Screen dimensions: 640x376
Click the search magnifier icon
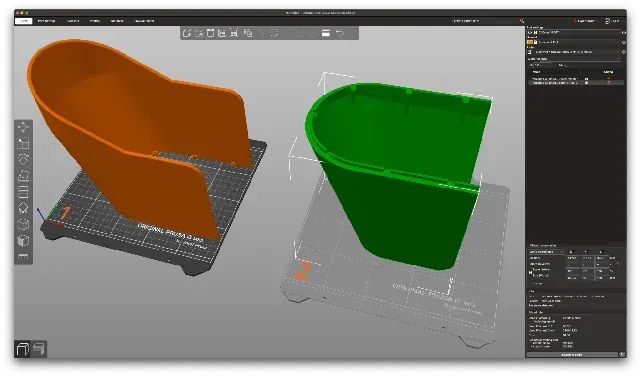click(522, 21)
